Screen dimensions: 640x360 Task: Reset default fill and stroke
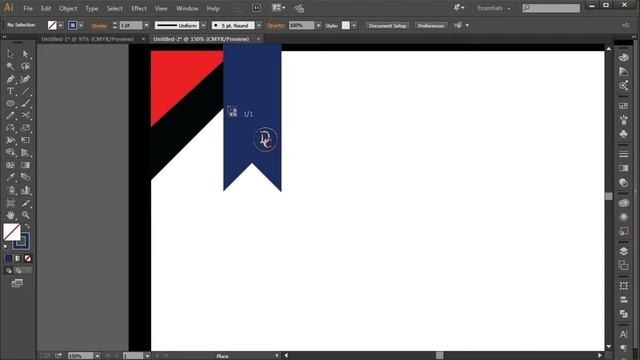click(6, 247)
